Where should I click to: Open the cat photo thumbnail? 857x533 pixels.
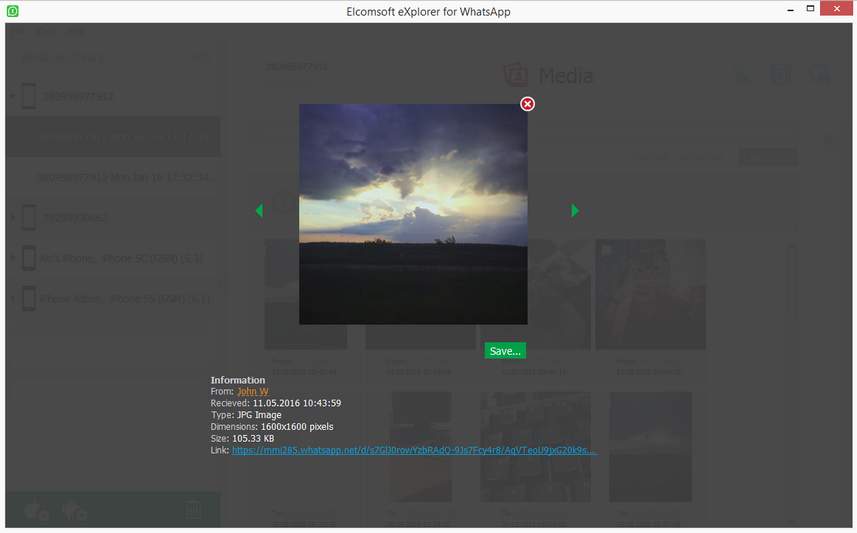(650, 294)
